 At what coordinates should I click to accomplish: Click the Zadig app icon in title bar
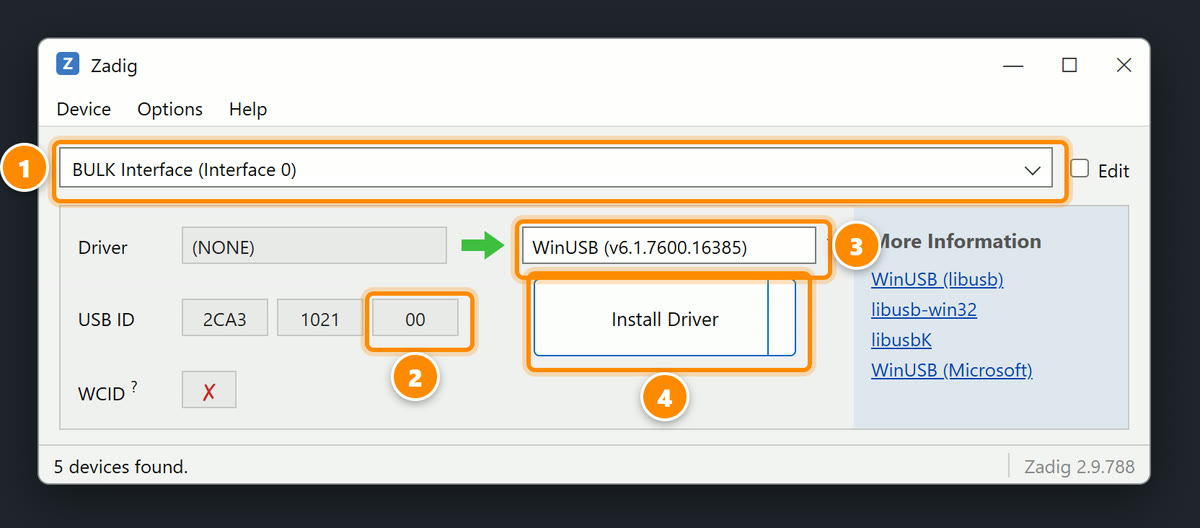[x=68, y=65]
